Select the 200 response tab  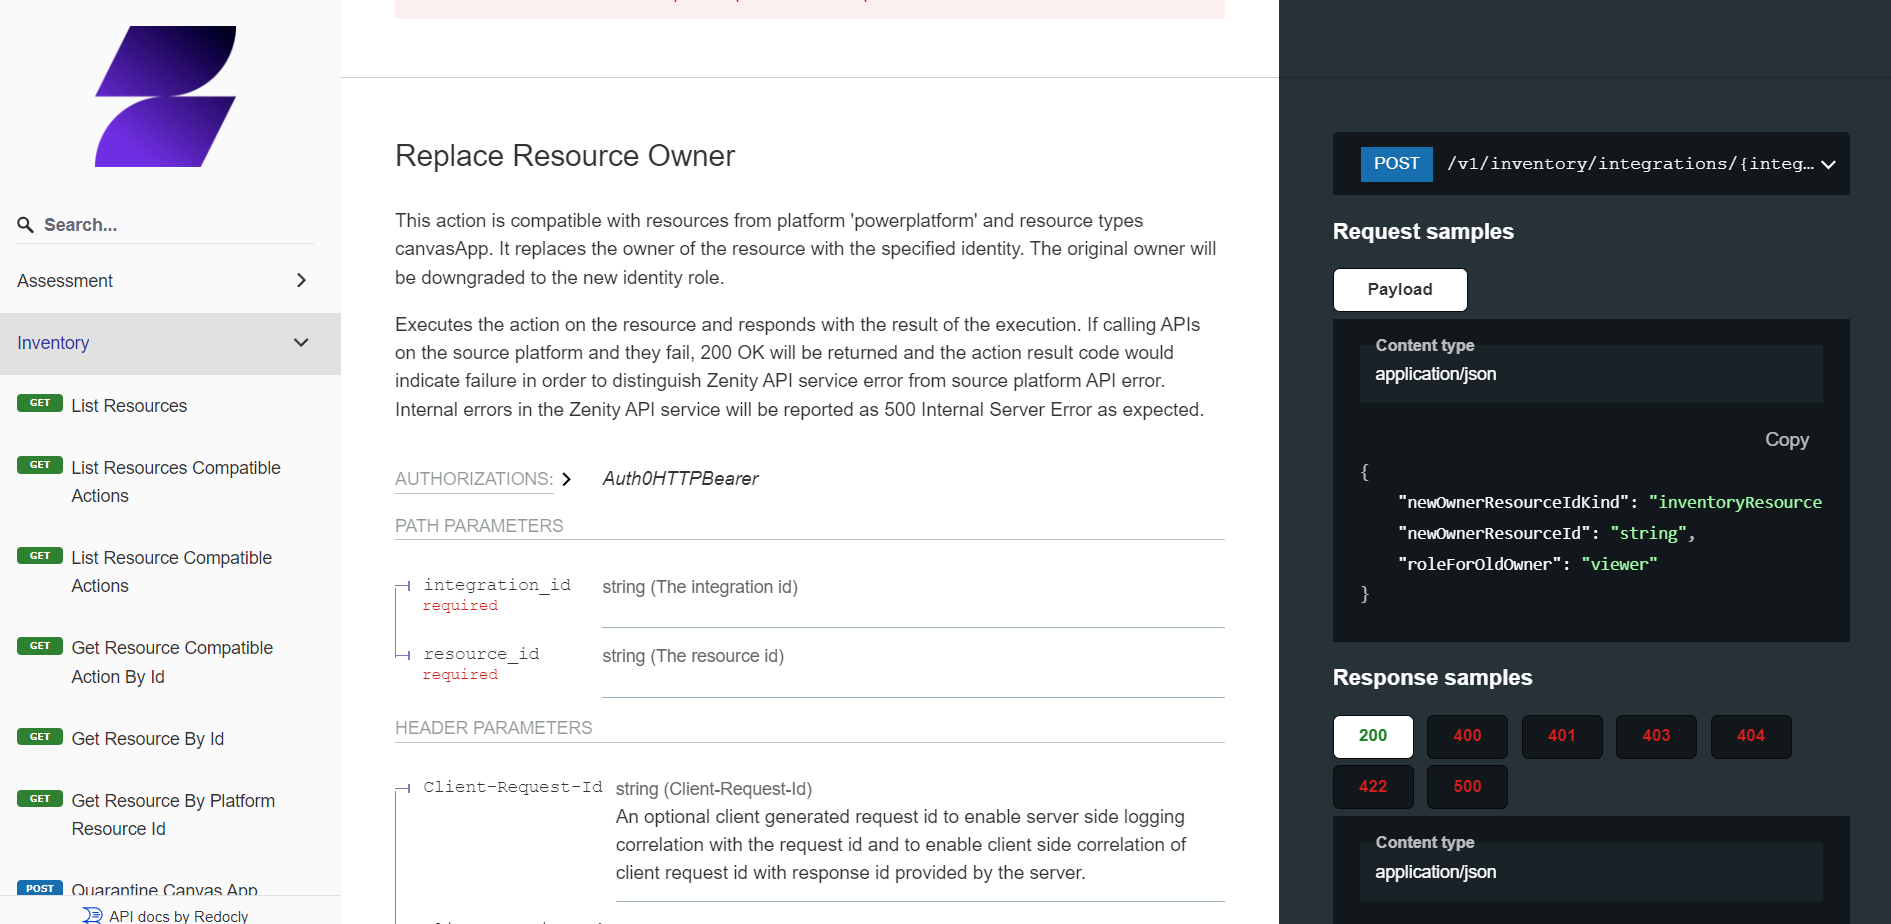(1372, 736)
